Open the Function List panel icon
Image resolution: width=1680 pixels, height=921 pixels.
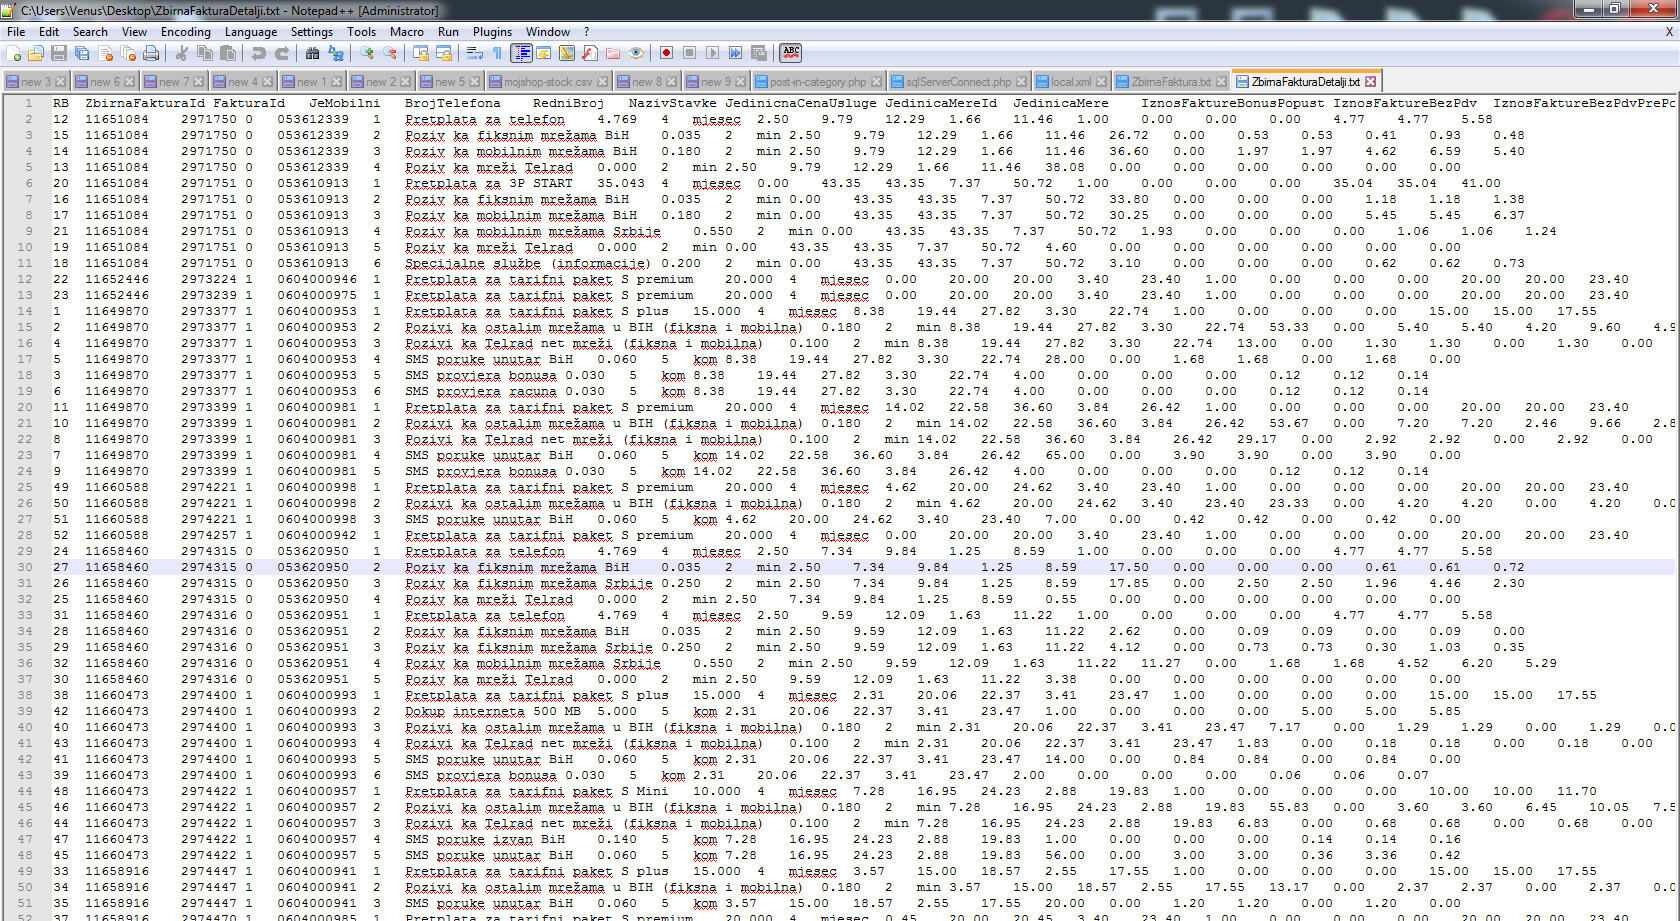pos(590,53)
